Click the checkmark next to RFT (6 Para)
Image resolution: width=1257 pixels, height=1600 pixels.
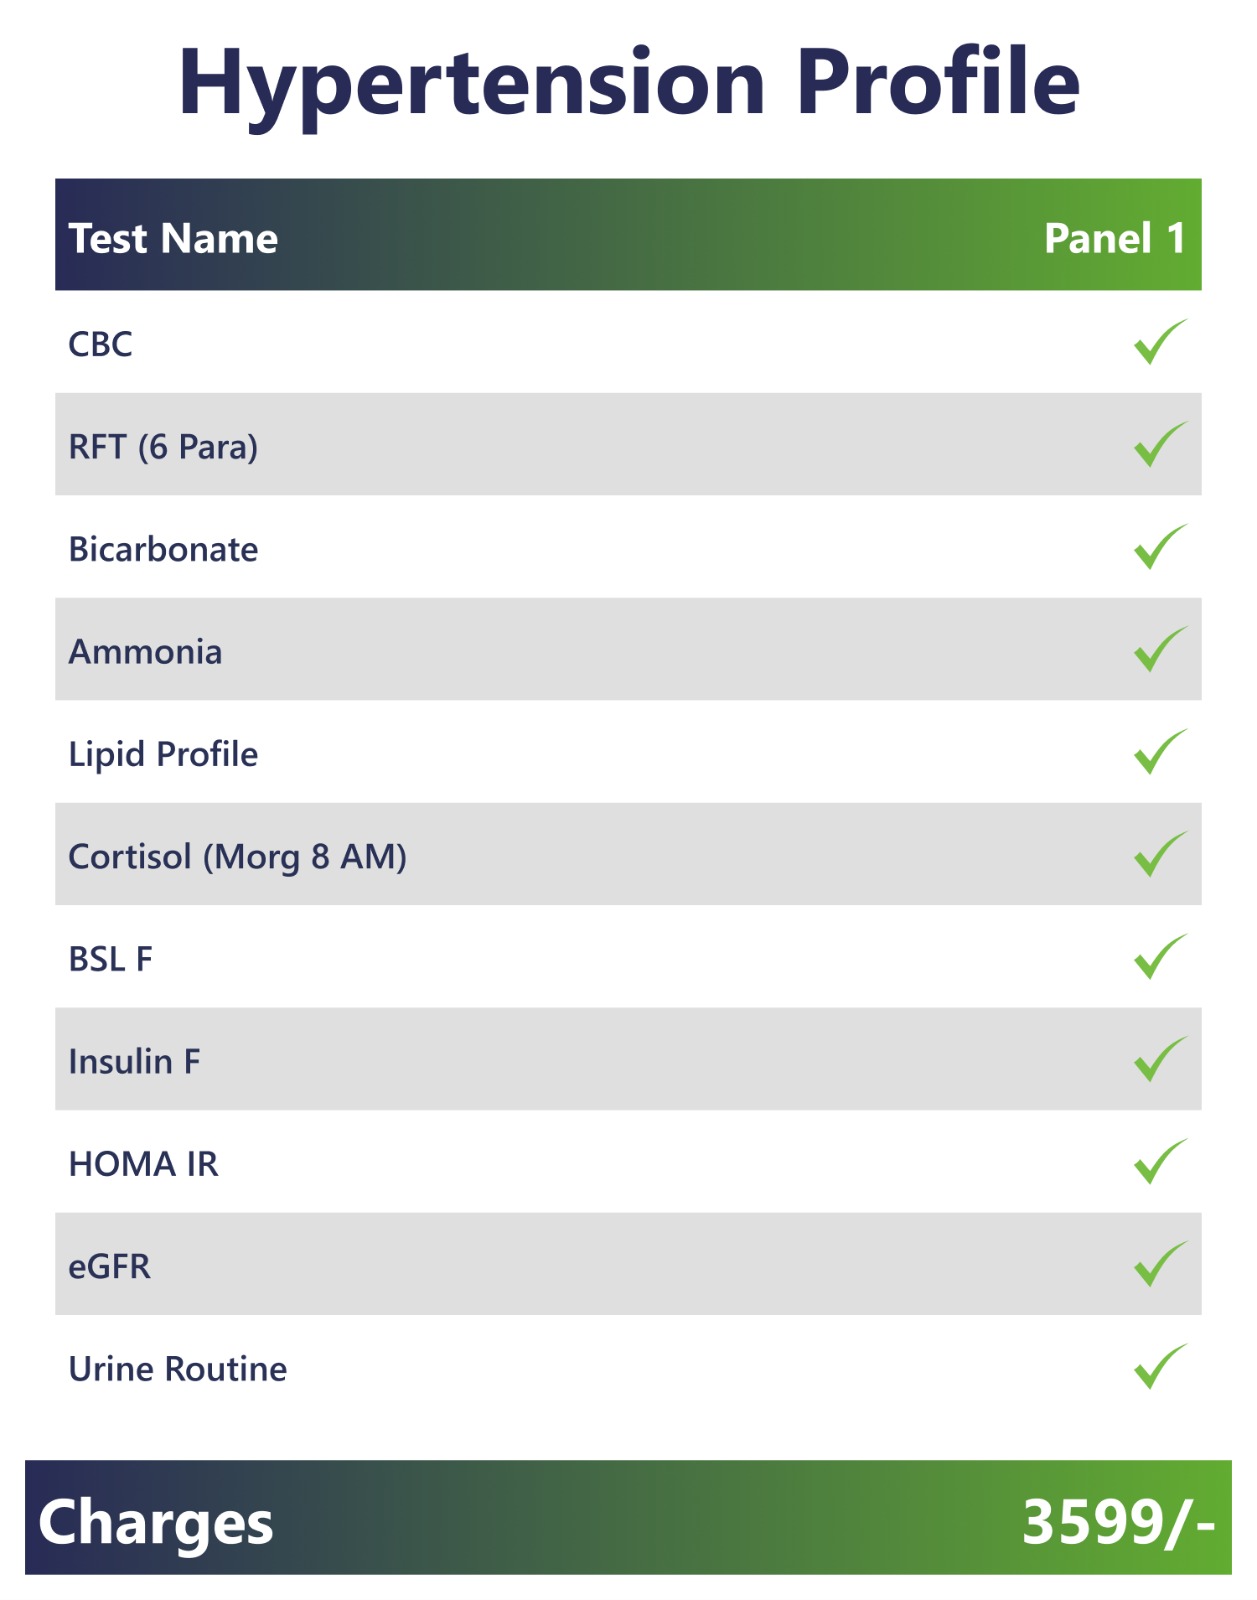coord(1160,444)
